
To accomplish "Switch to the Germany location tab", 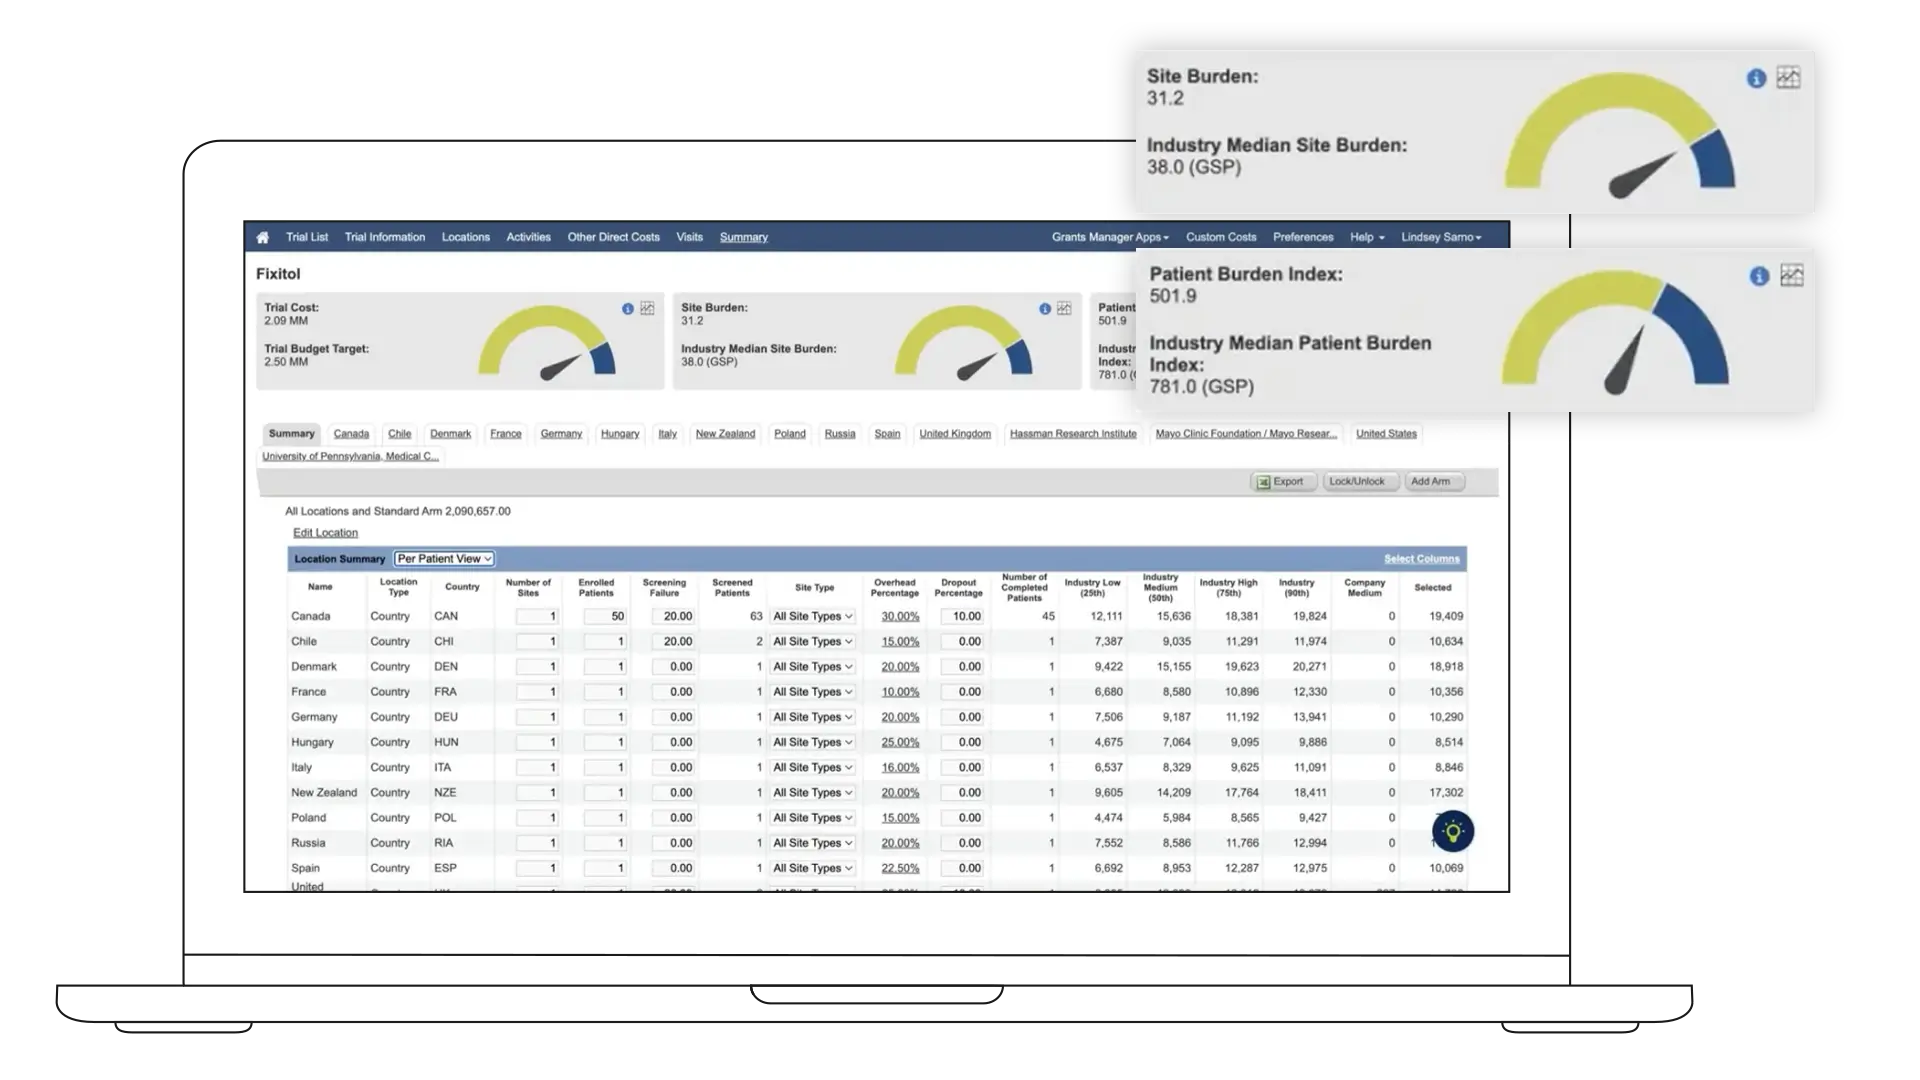I will 561,434.
